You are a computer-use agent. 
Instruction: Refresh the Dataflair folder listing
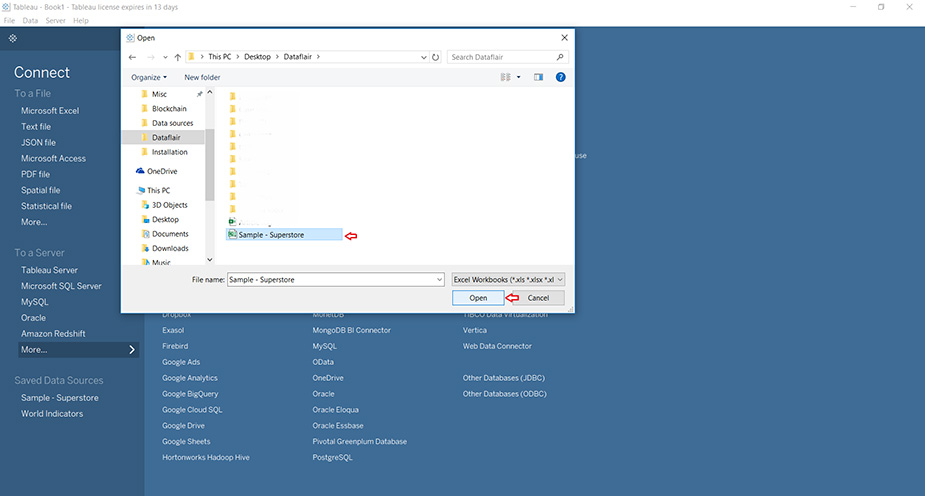click(435, 57)
